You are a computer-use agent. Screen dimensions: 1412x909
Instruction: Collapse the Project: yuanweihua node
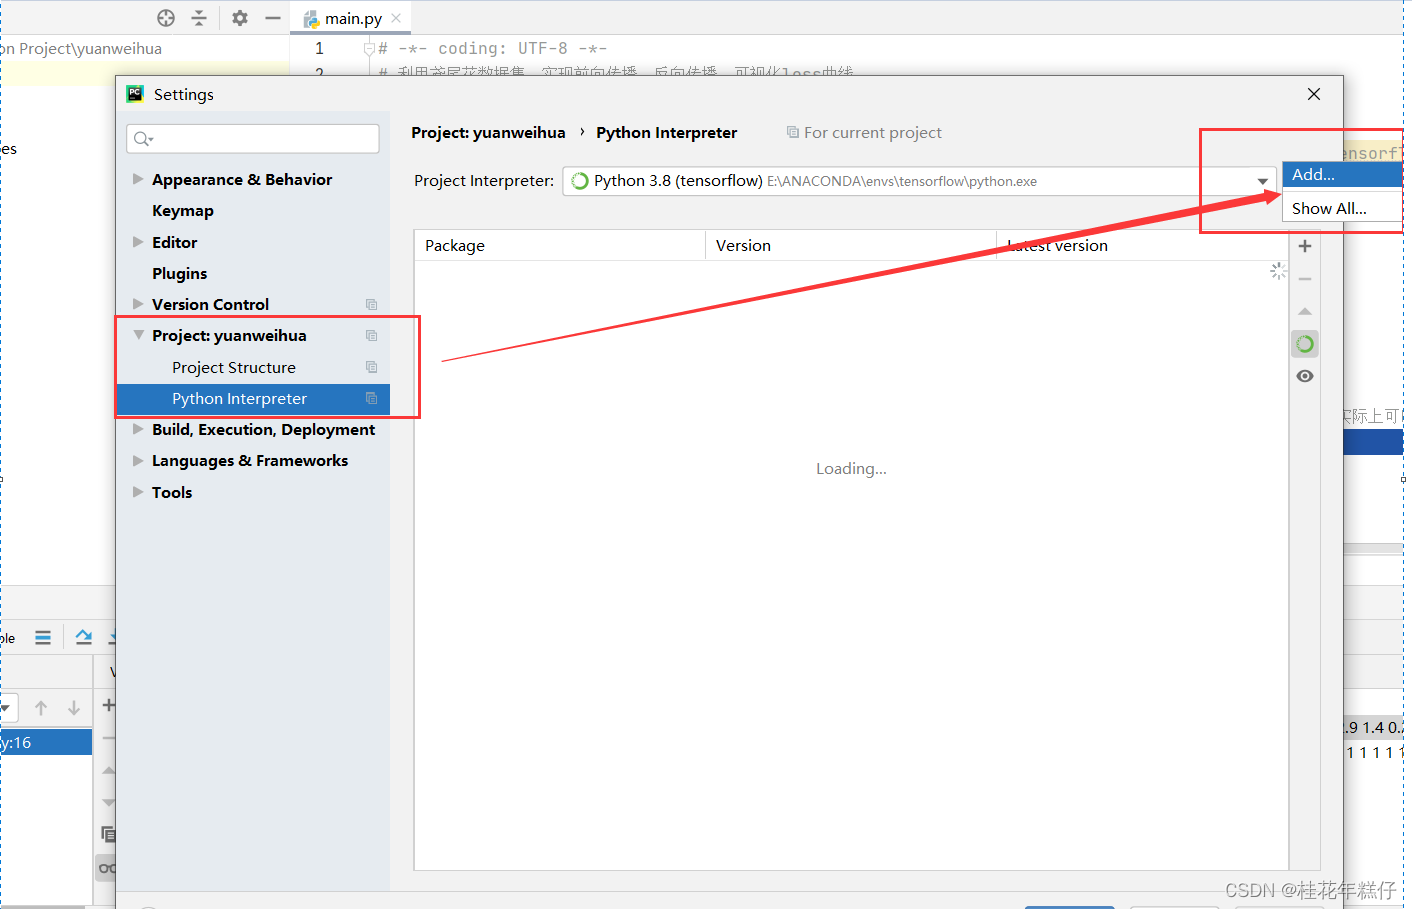[x=138, y=335]
